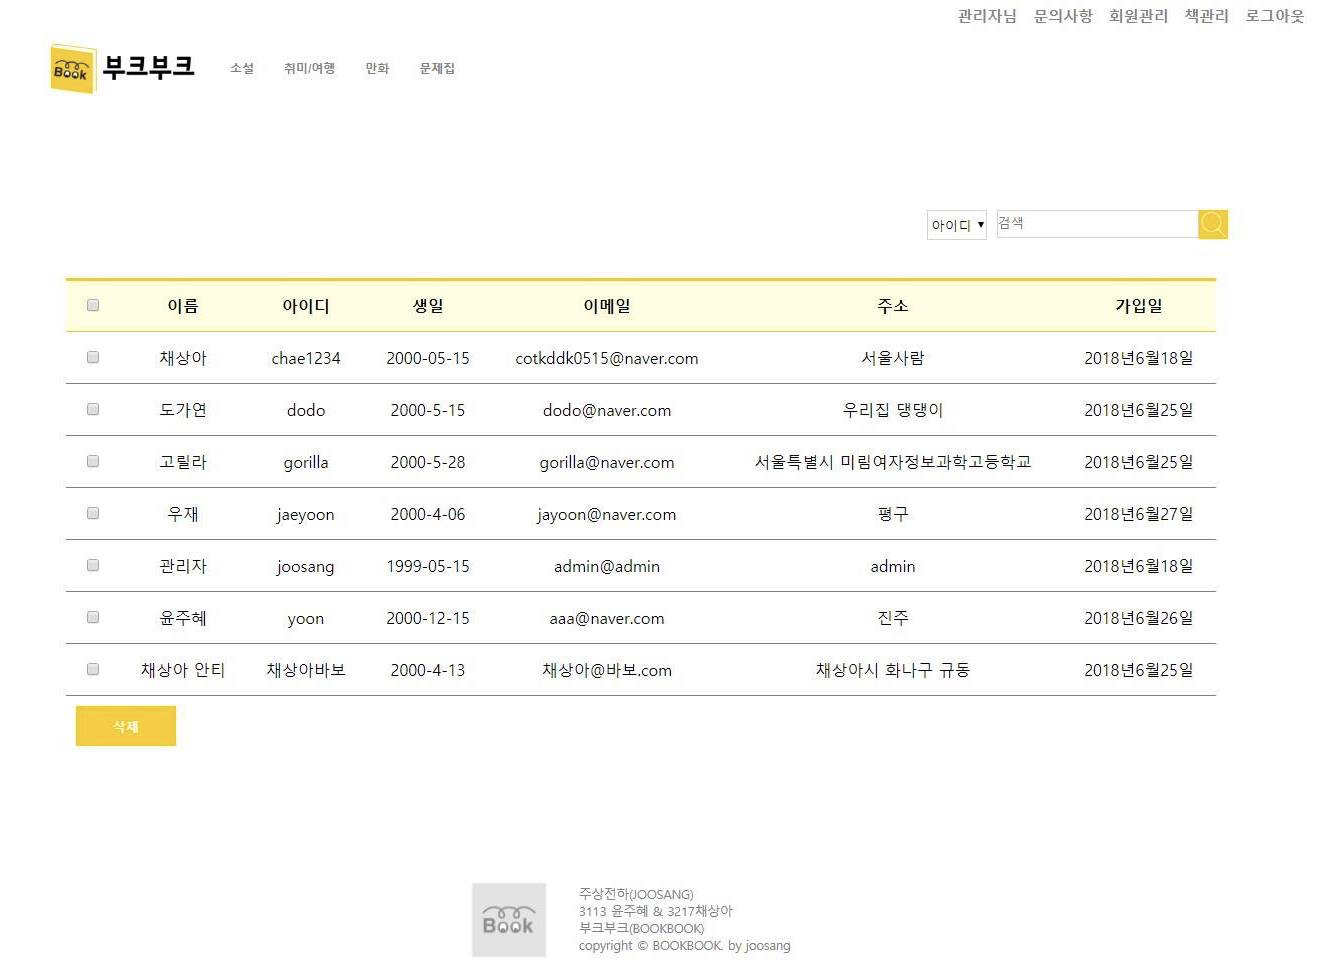Go to 책관리 book management
Screen dimensions: 1332x968
tap(1206, 16)
